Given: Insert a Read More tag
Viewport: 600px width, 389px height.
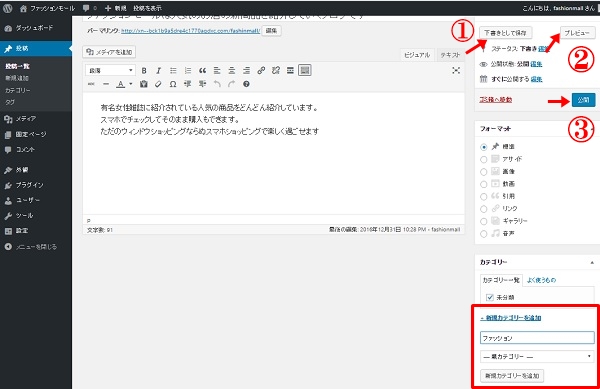Looking at the screenshot, I should click(x=290, y=70).
